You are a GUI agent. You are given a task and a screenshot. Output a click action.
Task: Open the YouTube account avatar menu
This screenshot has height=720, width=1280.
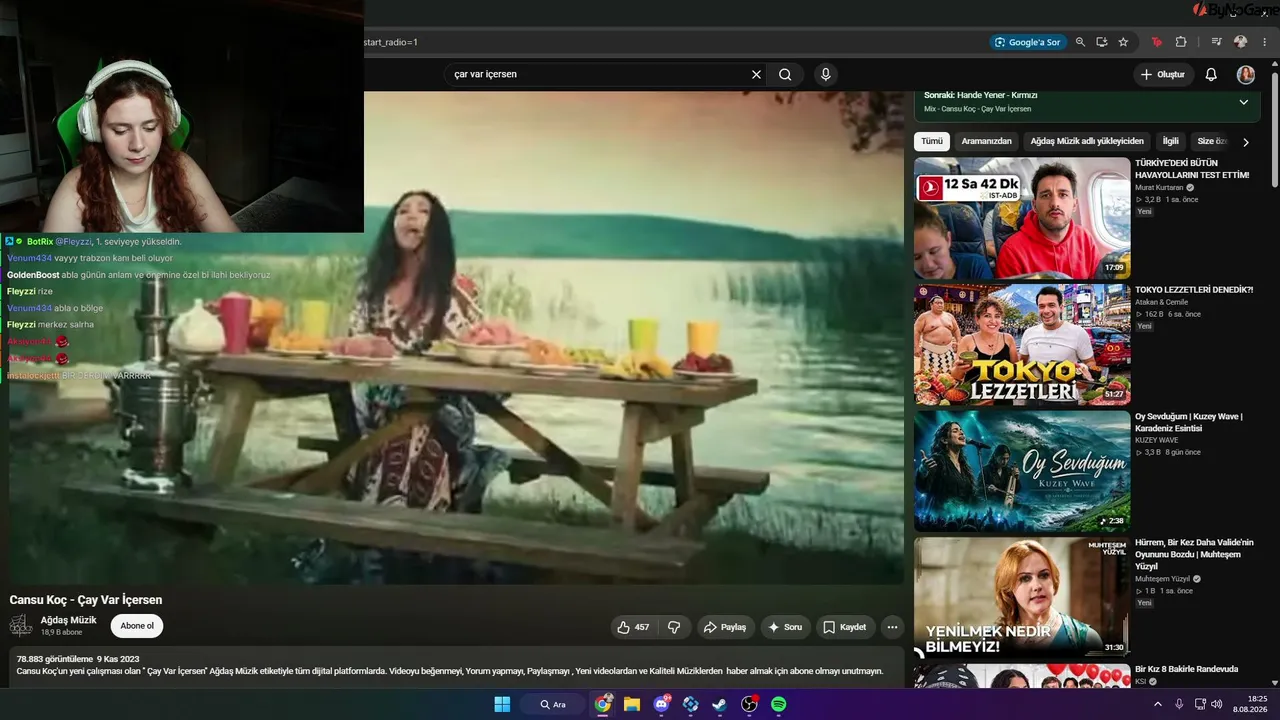1245,74
